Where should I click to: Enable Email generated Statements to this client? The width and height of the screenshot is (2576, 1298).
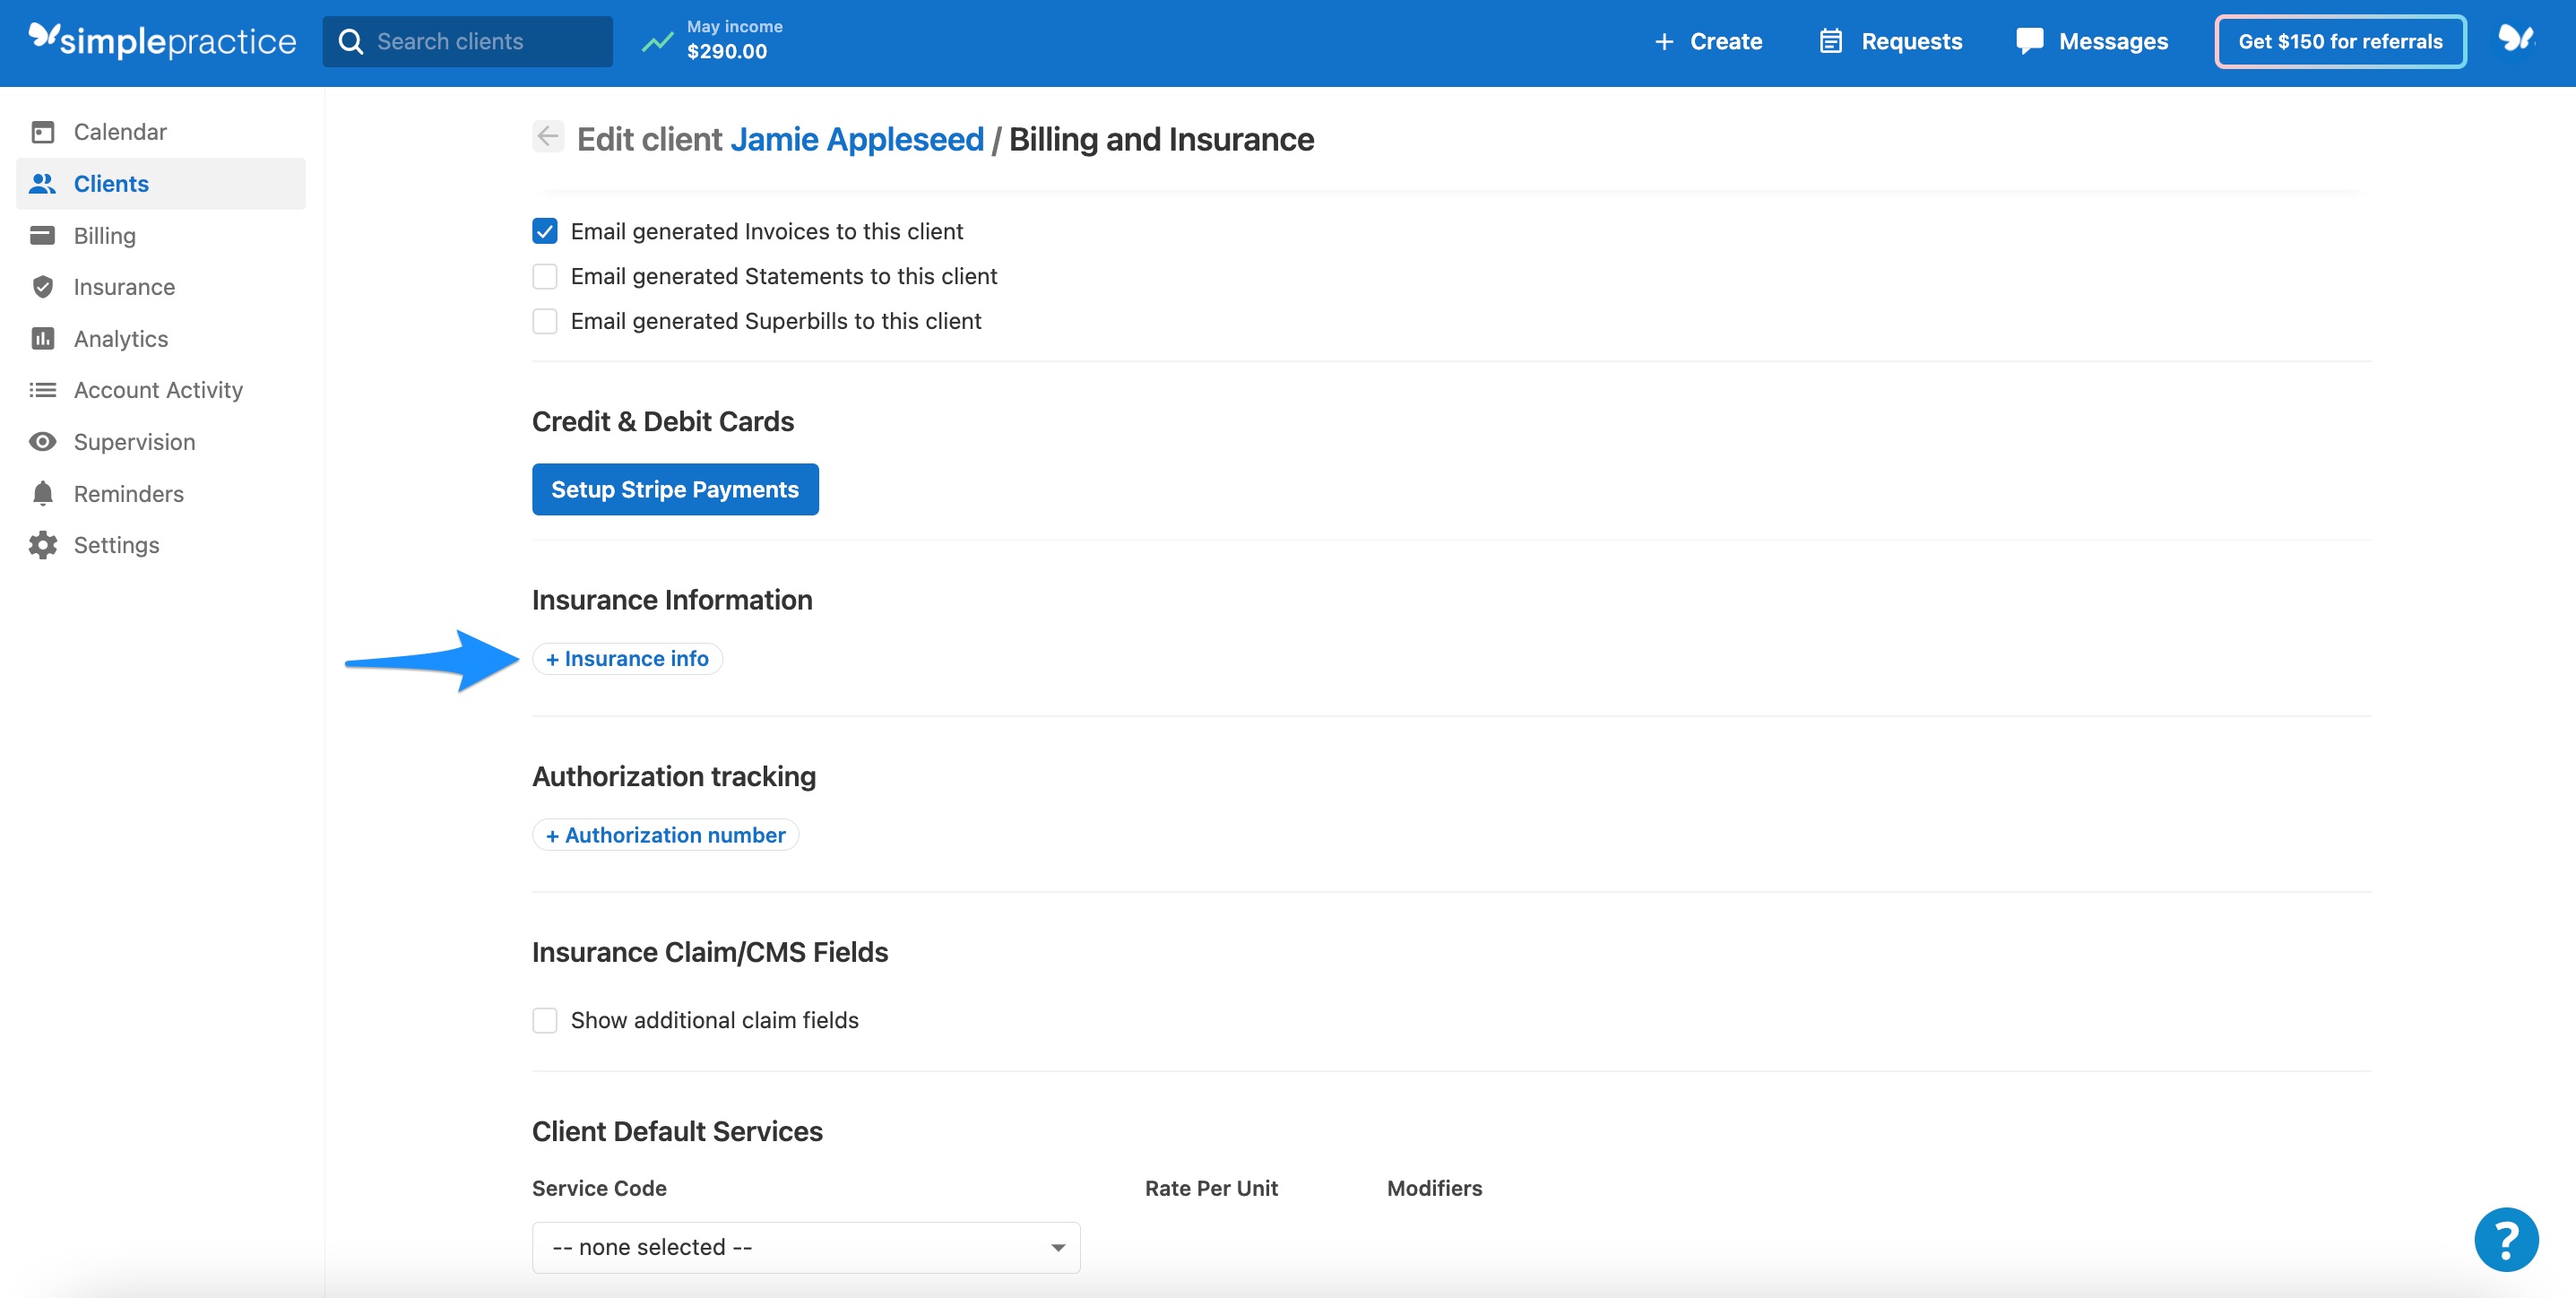click(544, 276)
